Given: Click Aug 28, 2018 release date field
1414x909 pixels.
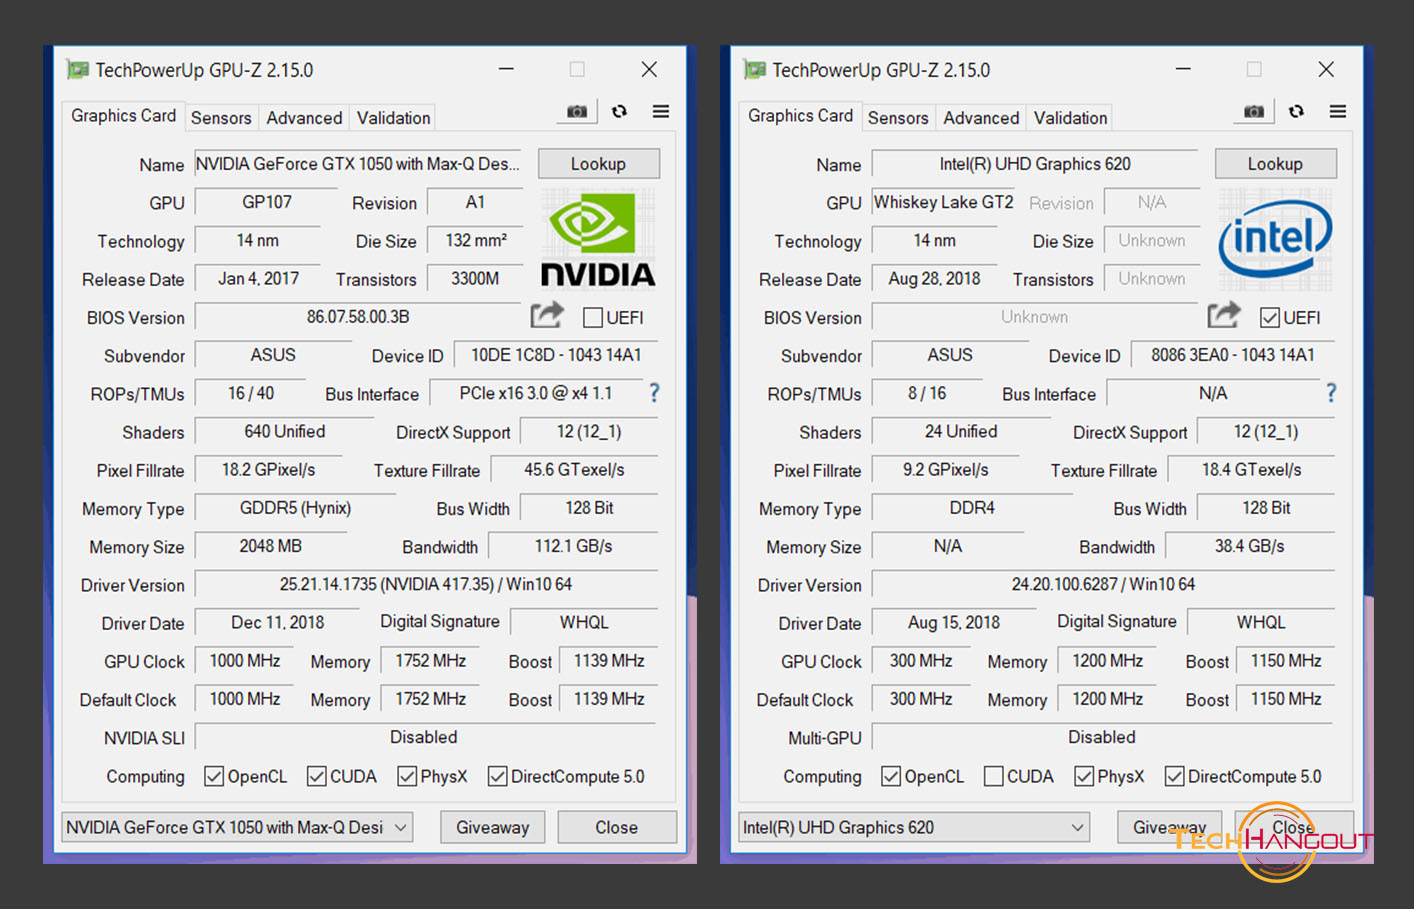Looking at the screenshot, I should 934,279.
